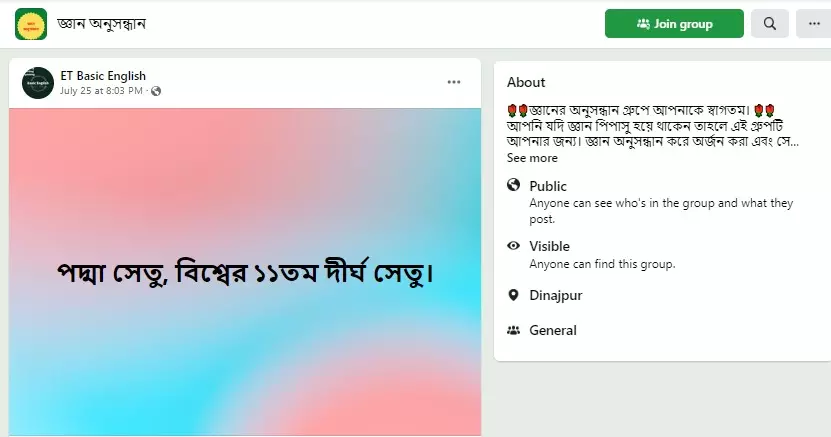Click the General label in About
This screenshot has width=831, height=437.
553,331
